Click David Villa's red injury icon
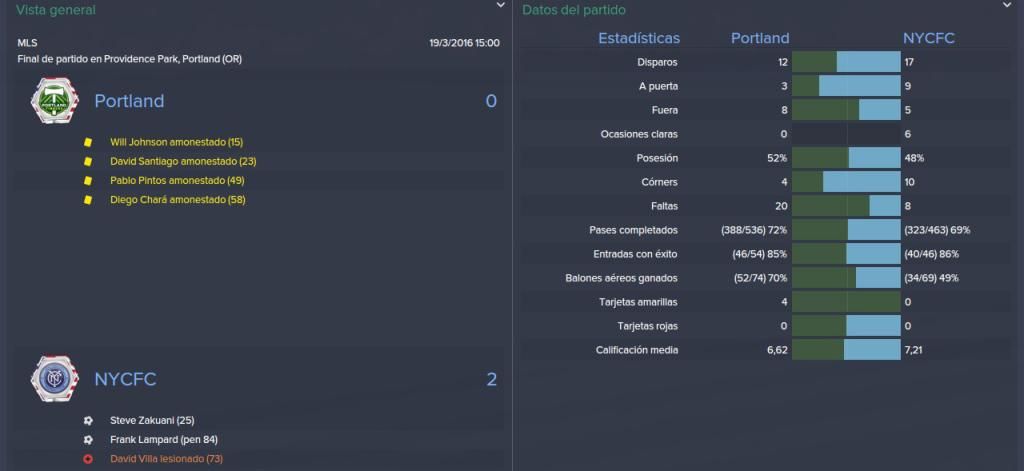Viewport: 1024px width, 471px height. coord(88,459)
